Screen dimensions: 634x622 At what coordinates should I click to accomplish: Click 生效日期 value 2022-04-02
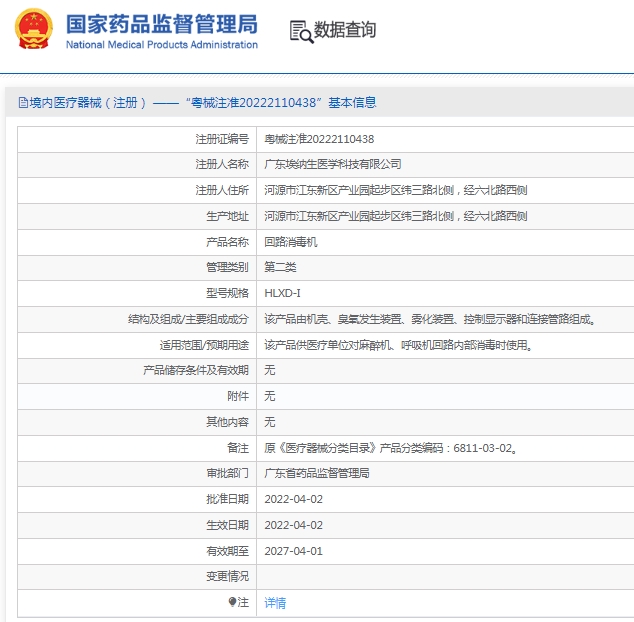pyautogui.click(x=294, y=525)
